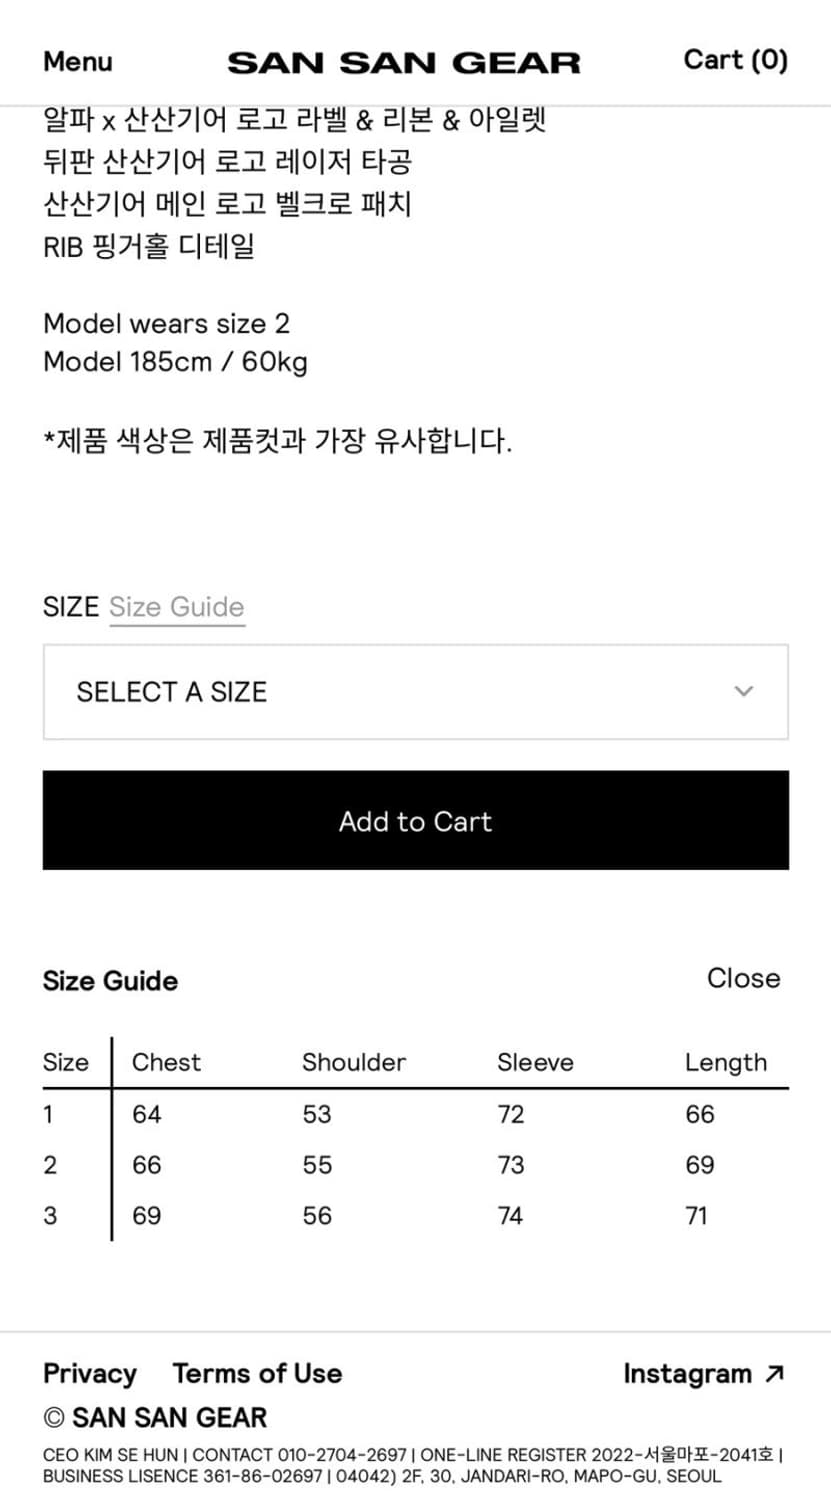Click the dropdown chevron on size selector
The width and height of the screenshot is (831, 1500).
coord(742,691)
